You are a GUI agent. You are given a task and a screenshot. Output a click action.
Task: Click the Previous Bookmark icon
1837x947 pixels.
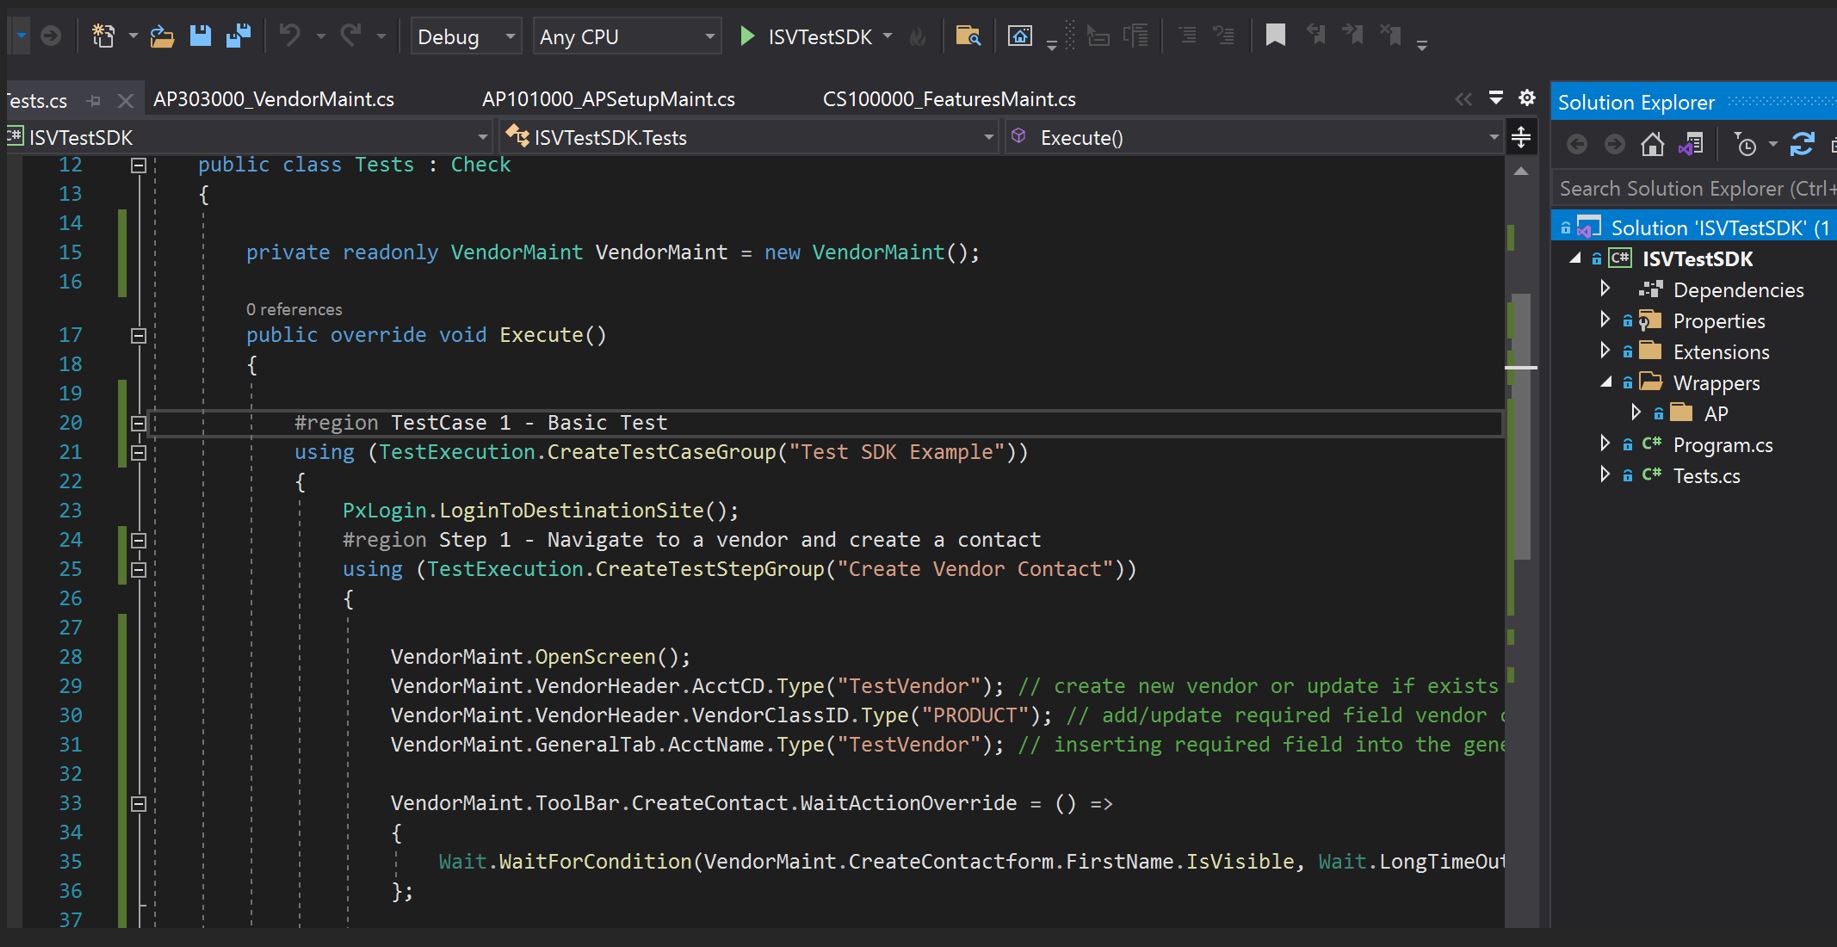[1315, 36]
